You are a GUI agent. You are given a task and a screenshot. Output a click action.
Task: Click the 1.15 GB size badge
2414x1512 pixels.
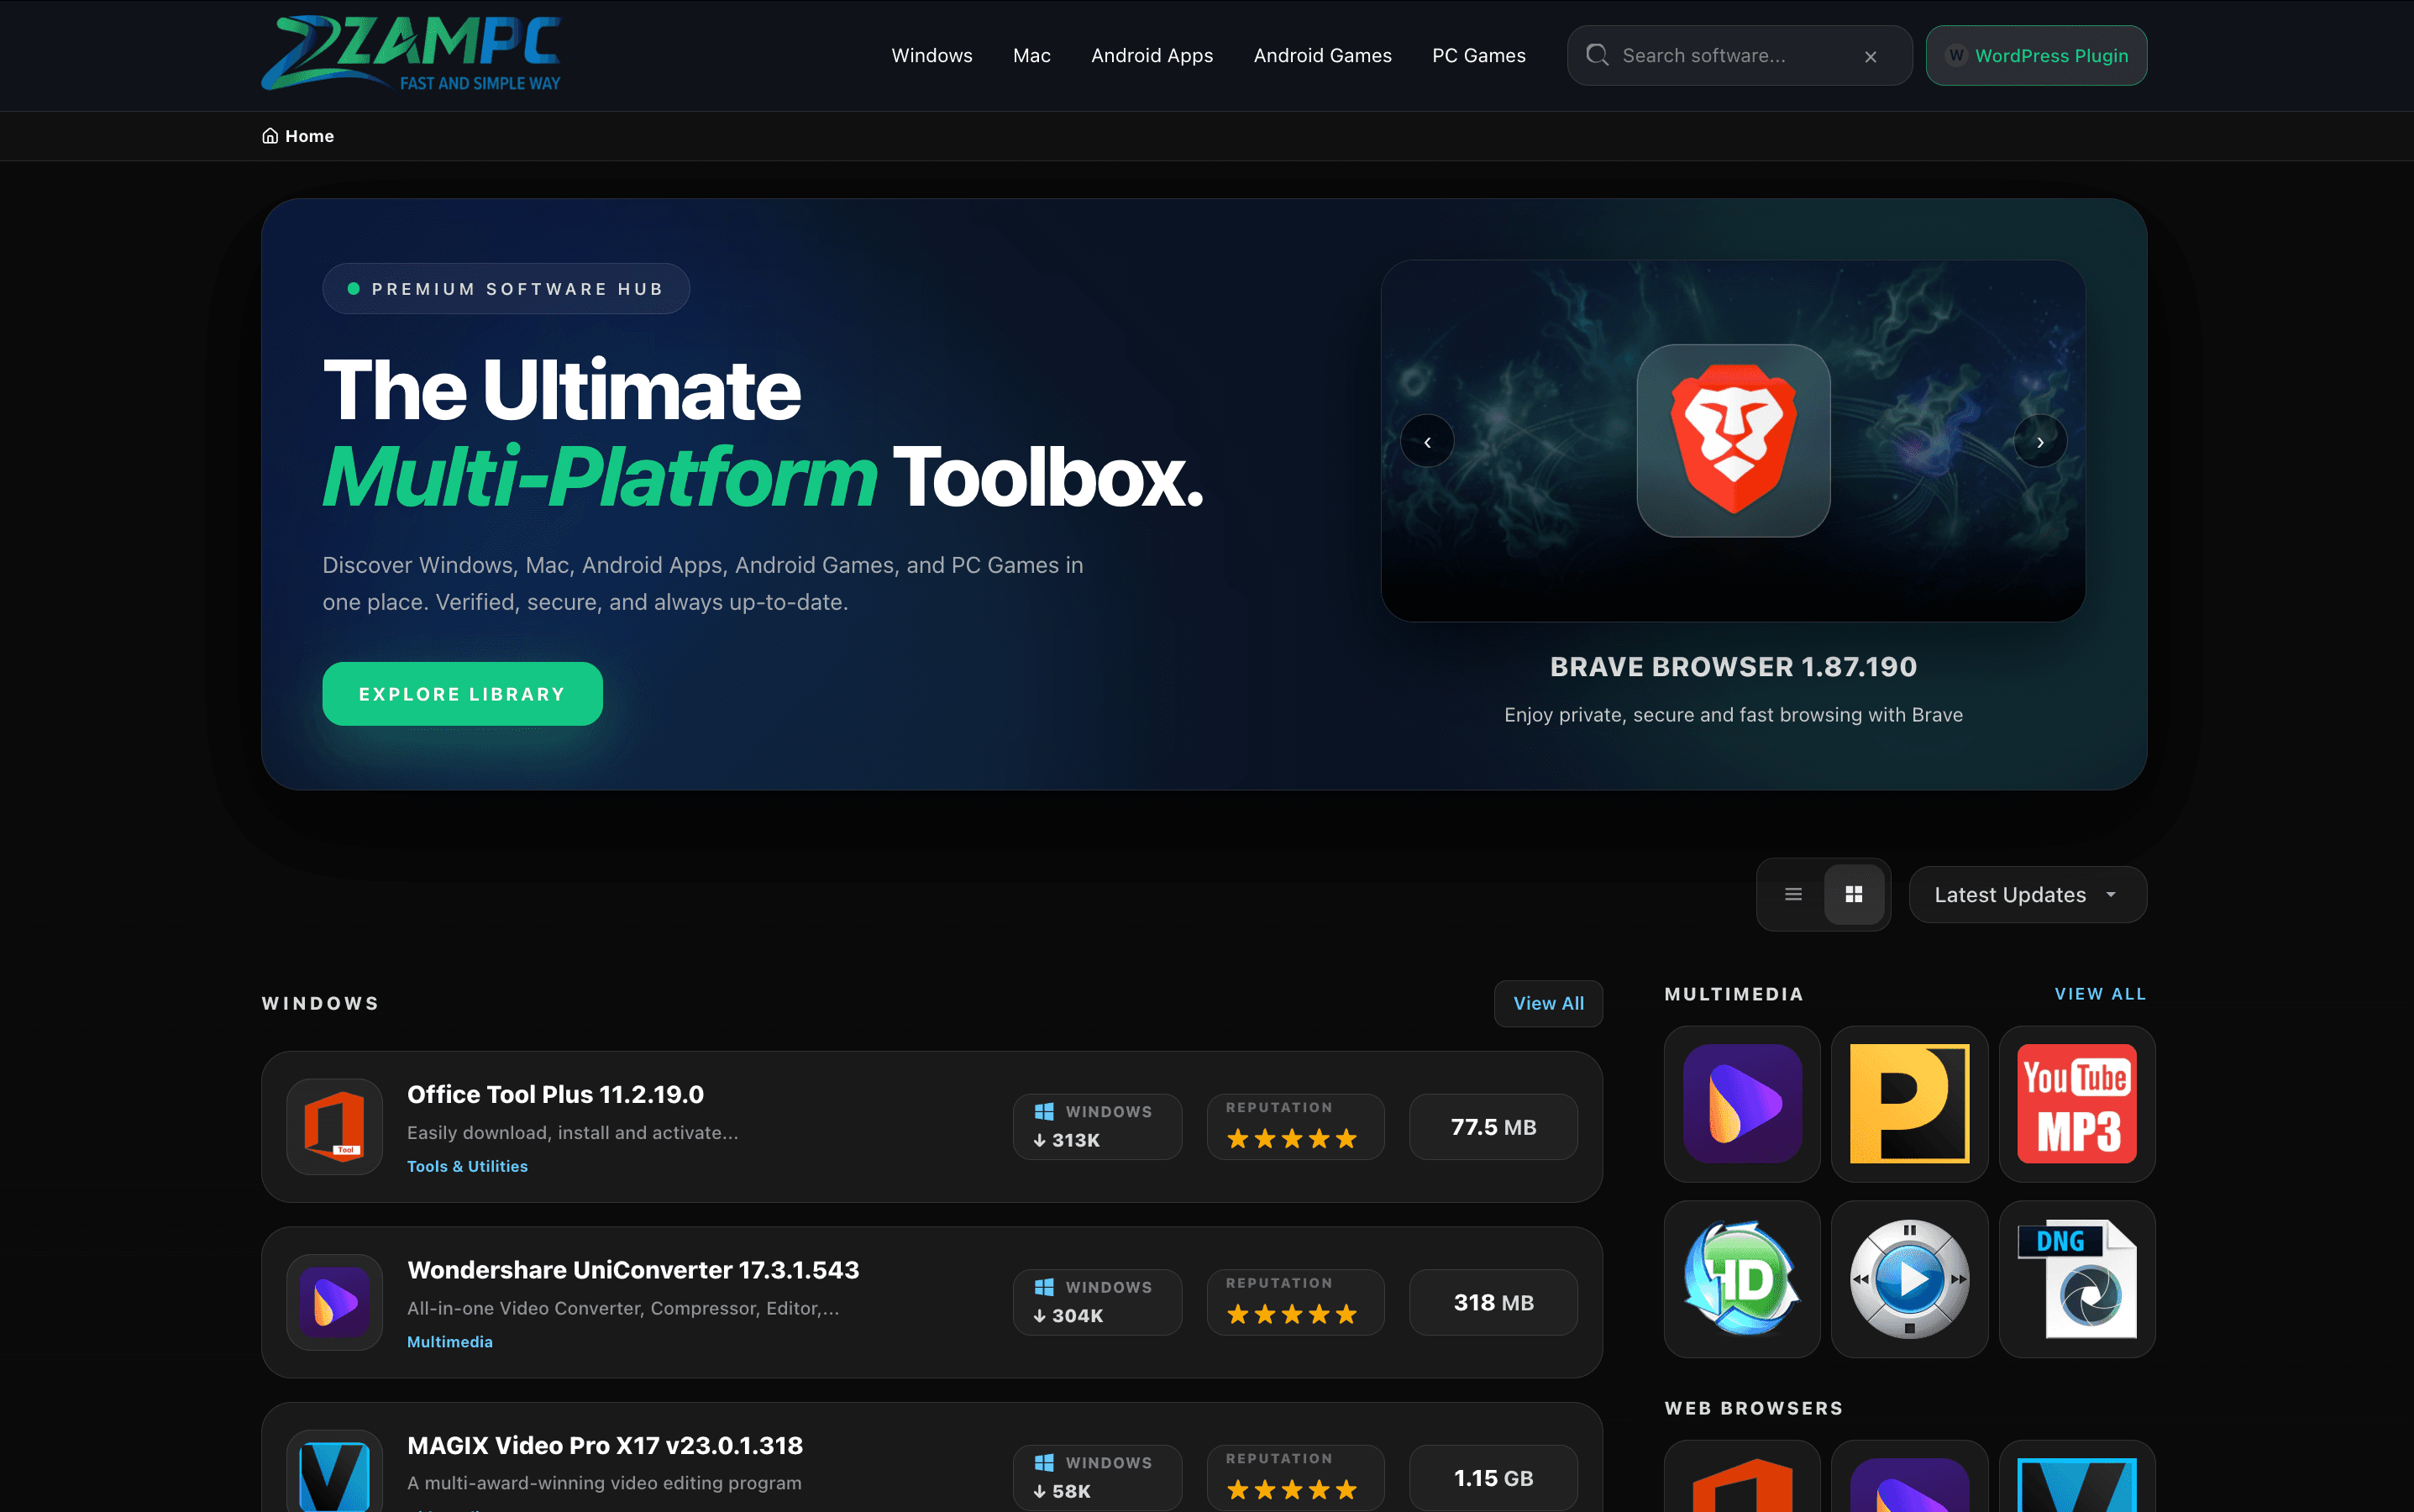pos(1493,1478)
